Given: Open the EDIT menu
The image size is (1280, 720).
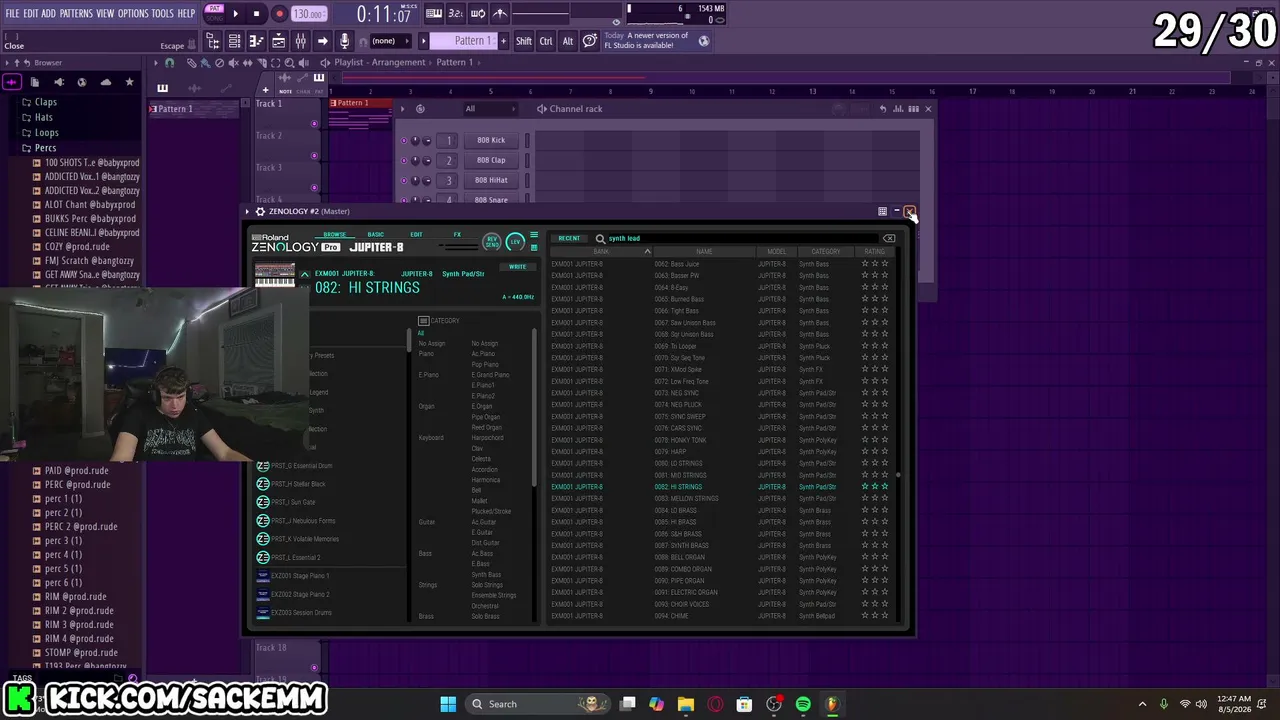Looking at the screenshot, I should [31, 13].
